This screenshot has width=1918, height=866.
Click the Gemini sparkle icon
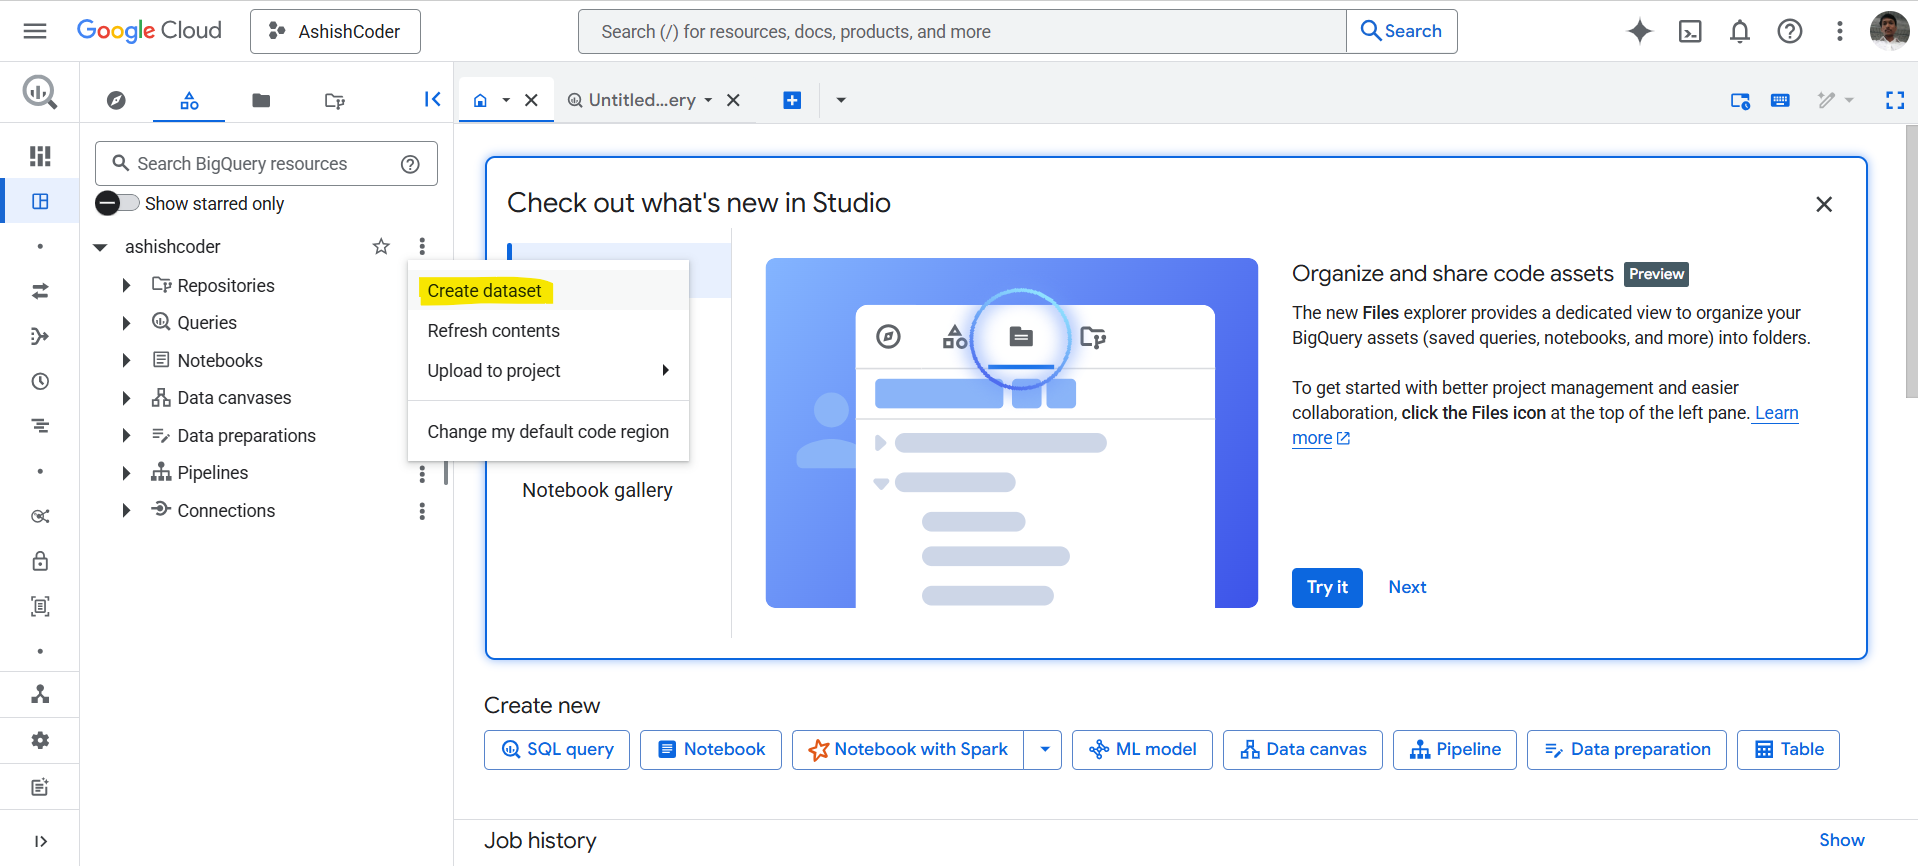(x=1639, y=31)
